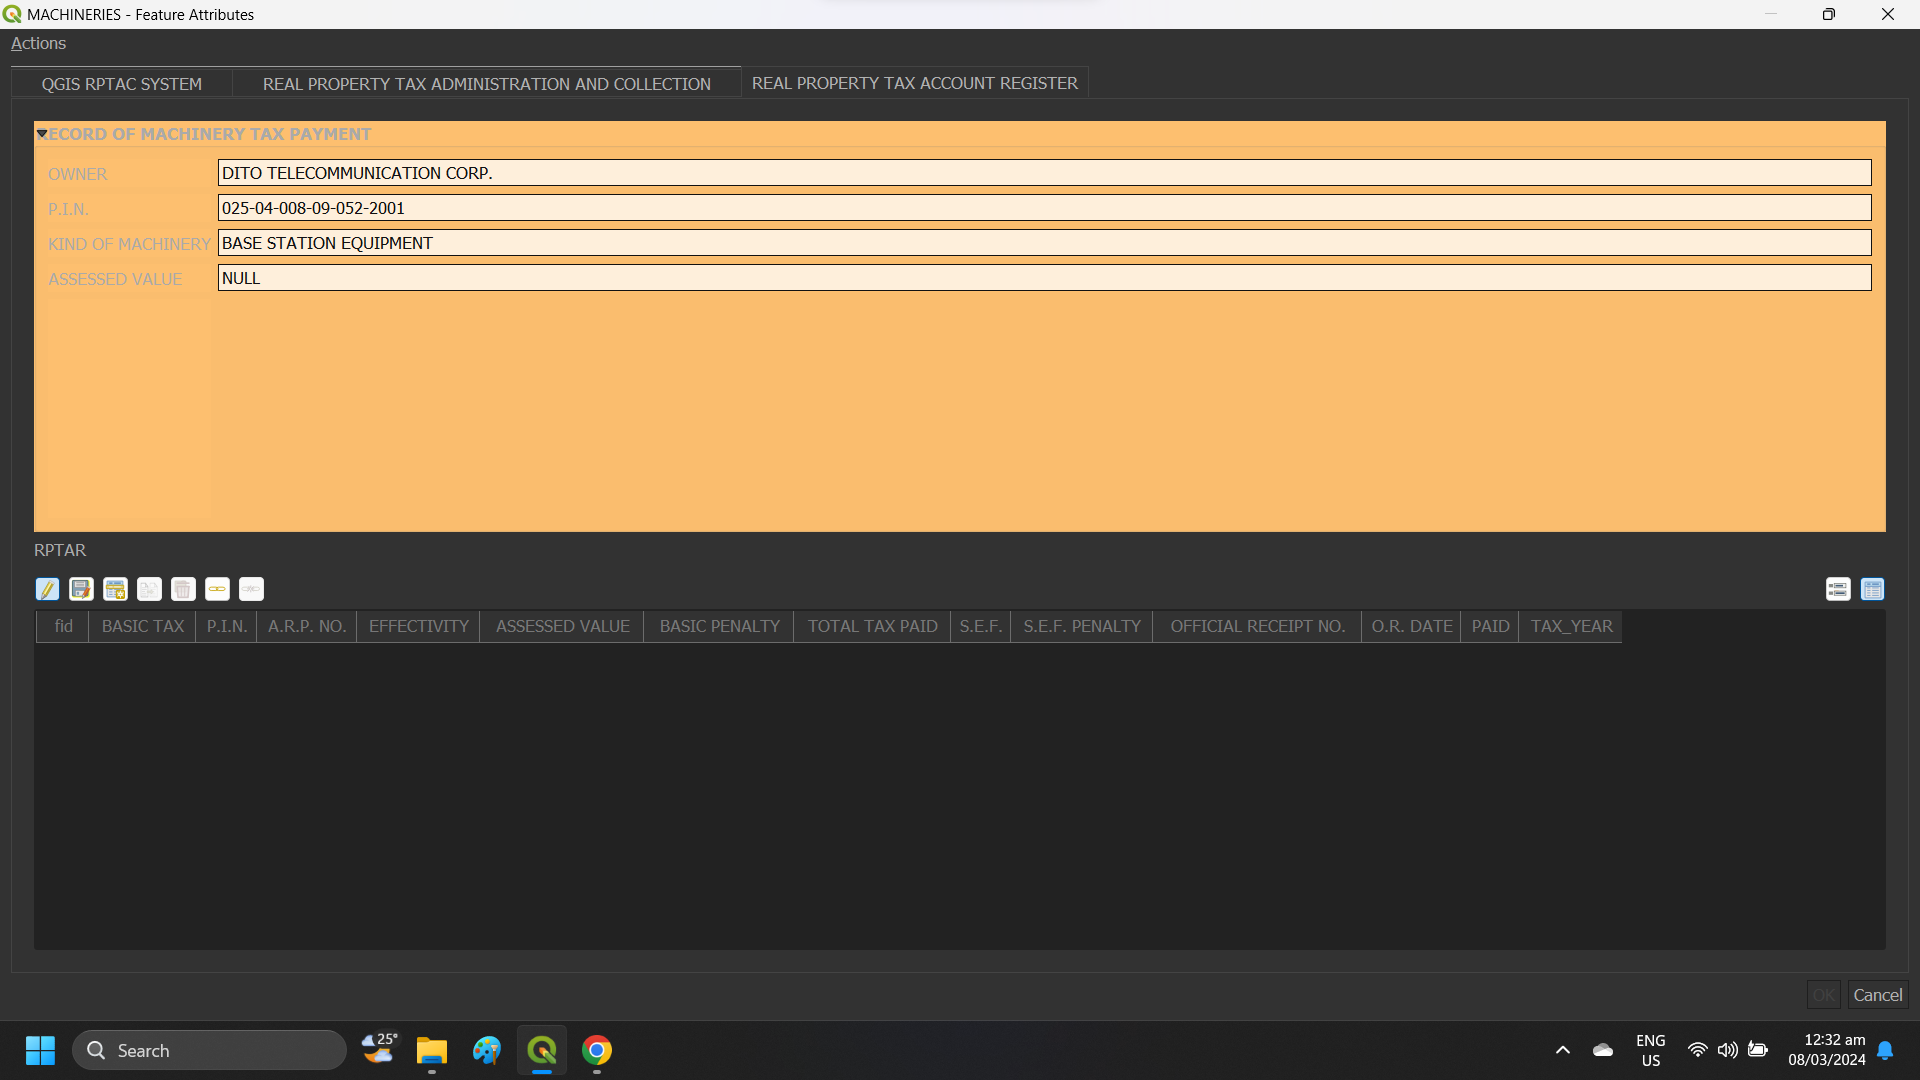The image size is (1920, 1080).
Task: Sort by OFFICIAL RECEIPT NO. column
Action: click(x=1256, y=626)
